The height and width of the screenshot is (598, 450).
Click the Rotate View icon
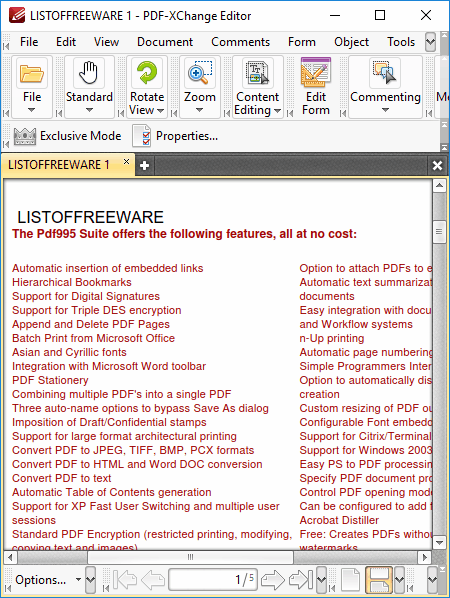tap(147, 73)
